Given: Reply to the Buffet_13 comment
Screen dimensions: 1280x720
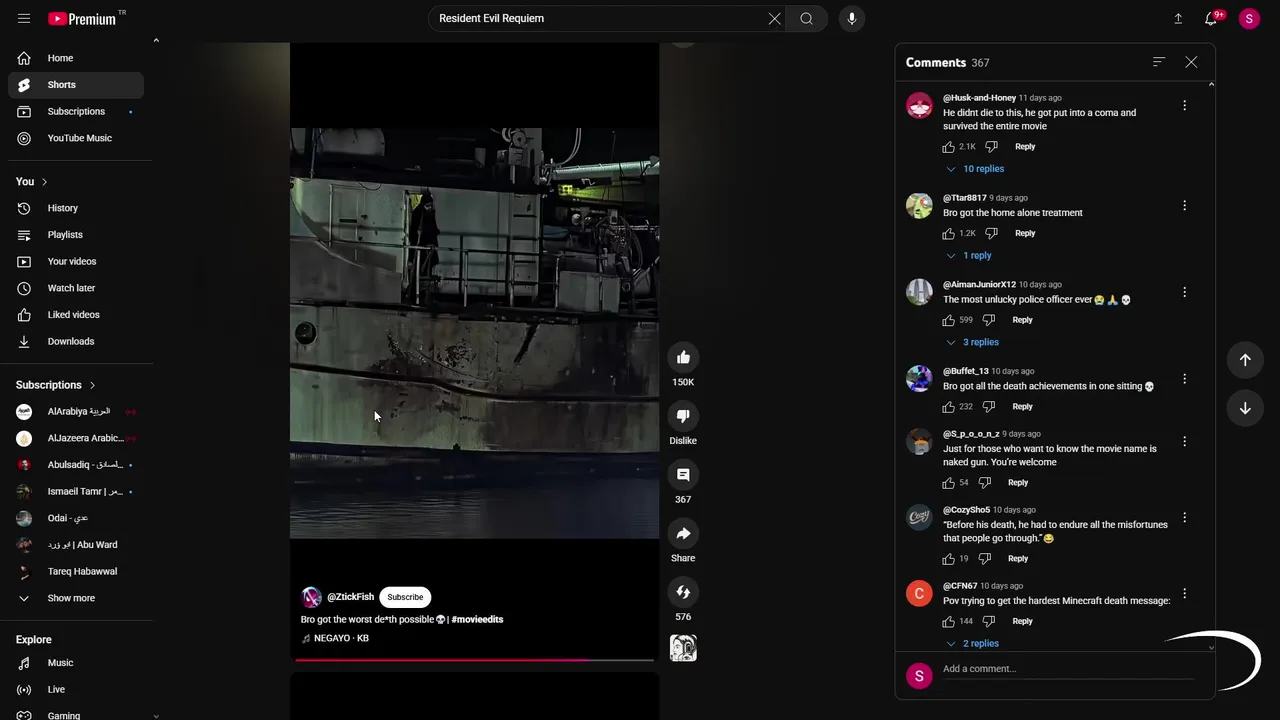Looking at the screenshot, I should coord(1022,407).
